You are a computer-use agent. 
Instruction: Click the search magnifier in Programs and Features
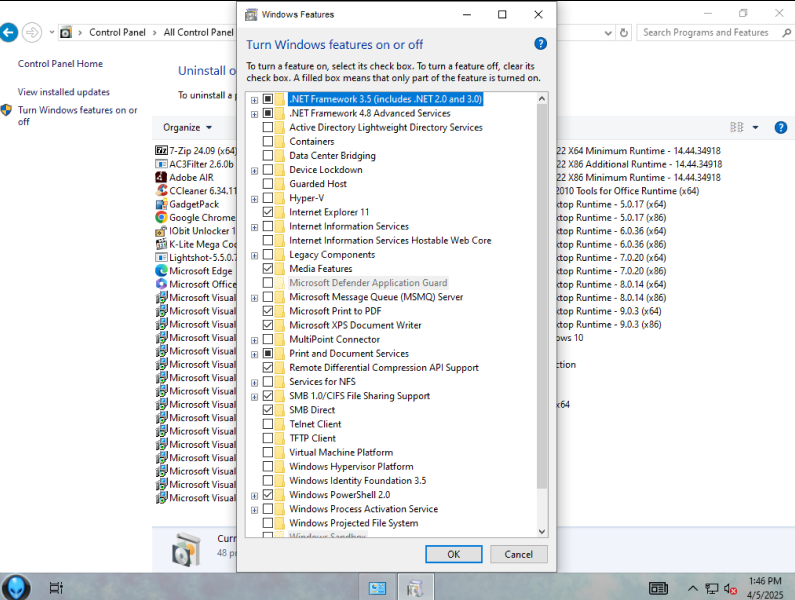click(786, 33)
